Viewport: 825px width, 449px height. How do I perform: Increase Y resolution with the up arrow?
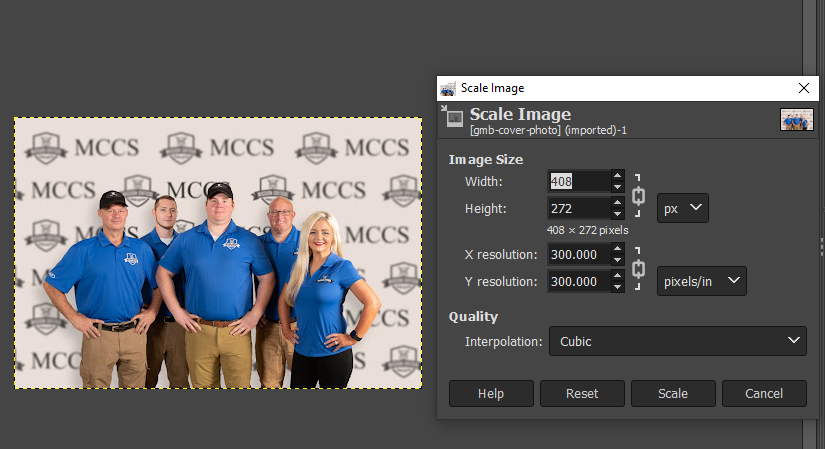(x=618, y=276)
